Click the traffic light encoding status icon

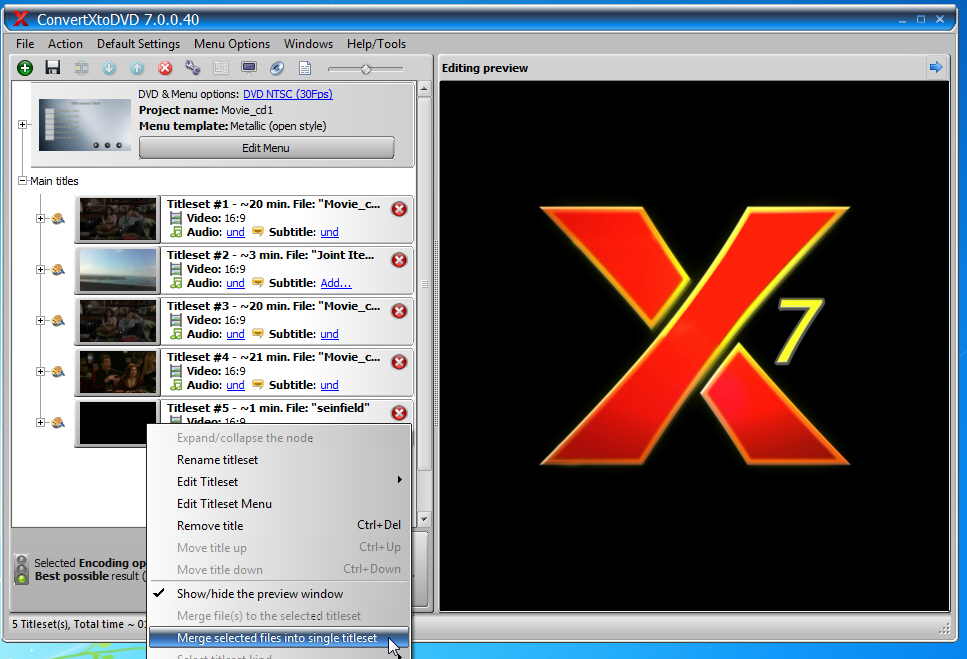coord(22,569)
